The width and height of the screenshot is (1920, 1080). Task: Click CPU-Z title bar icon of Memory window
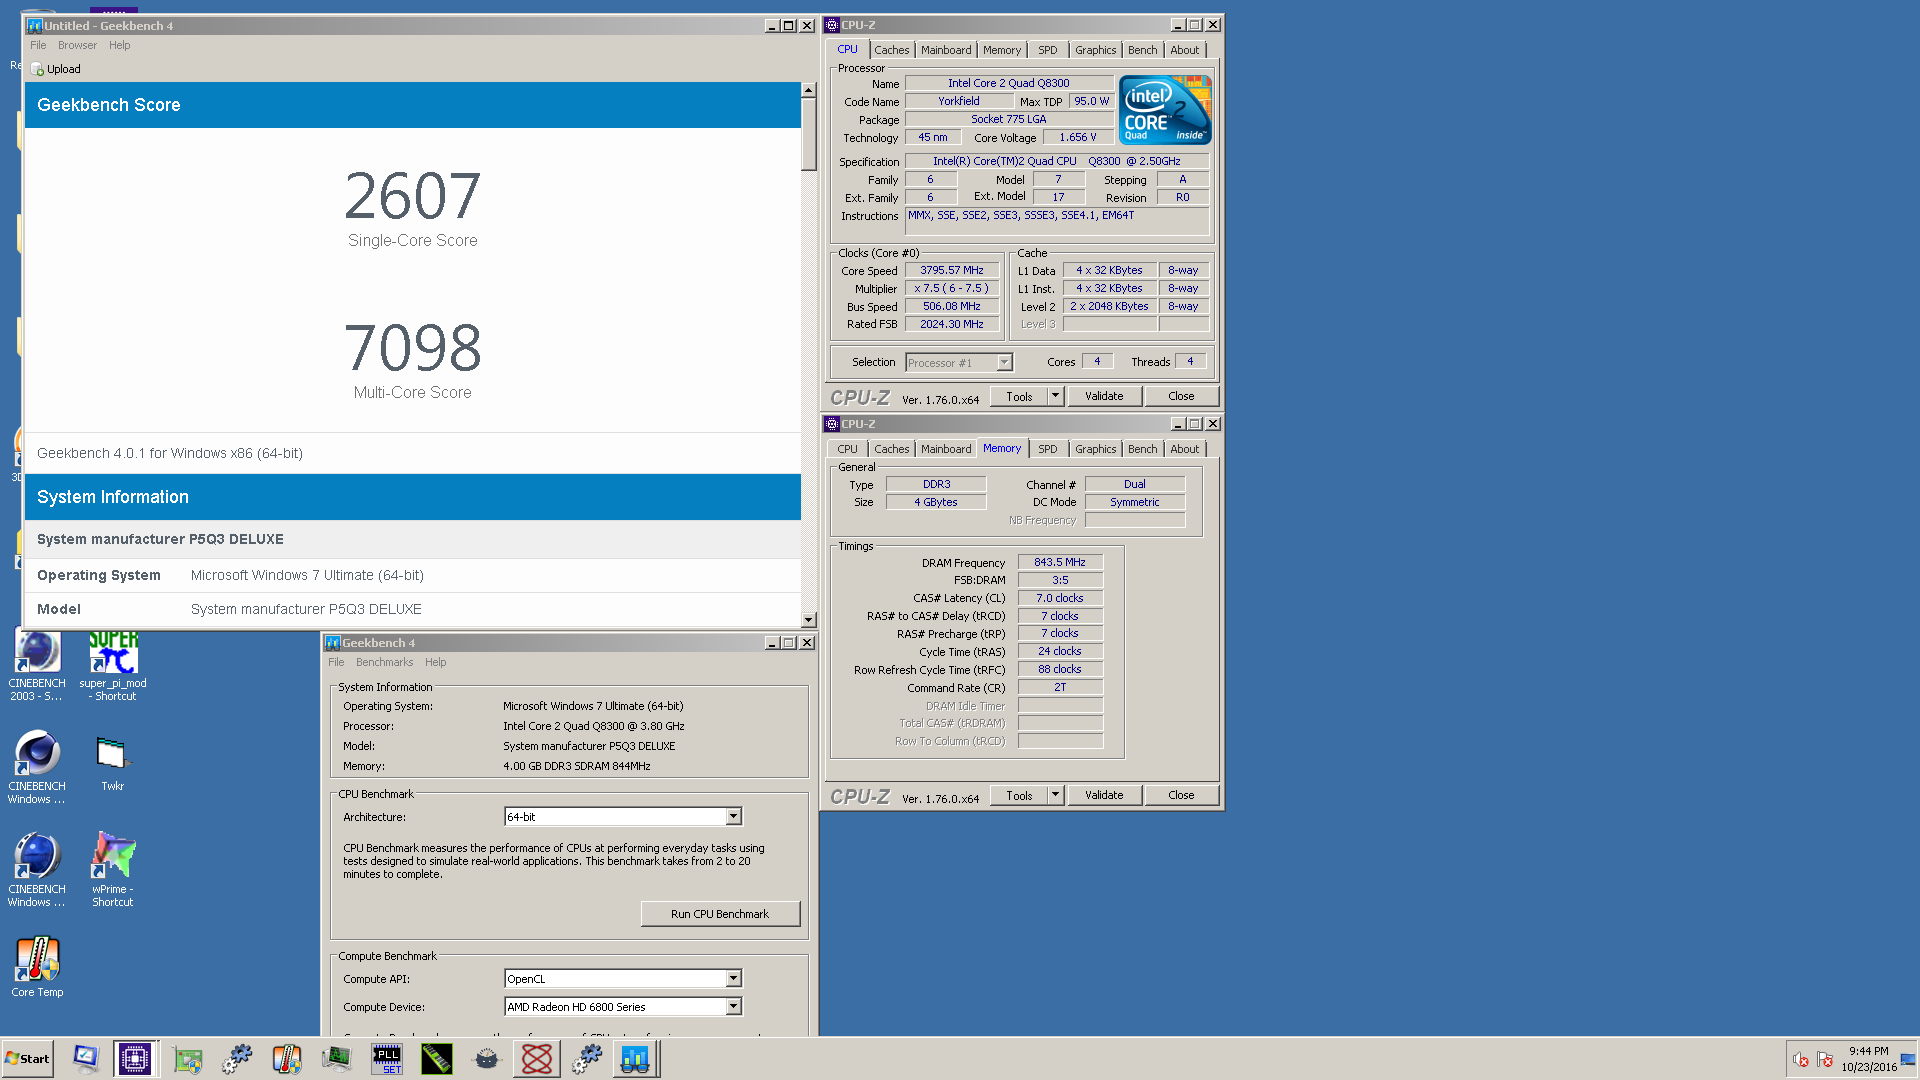point(832,424)
